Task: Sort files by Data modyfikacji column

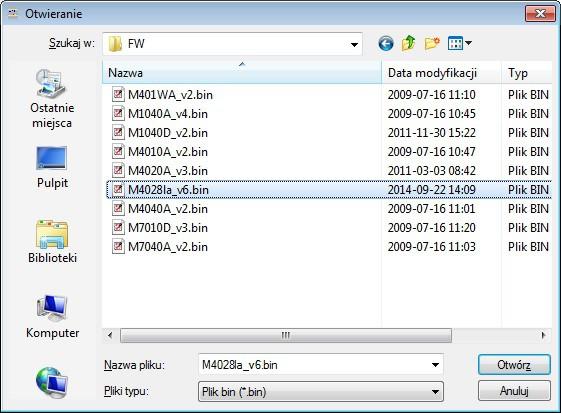Action: [x=442, y=73]
